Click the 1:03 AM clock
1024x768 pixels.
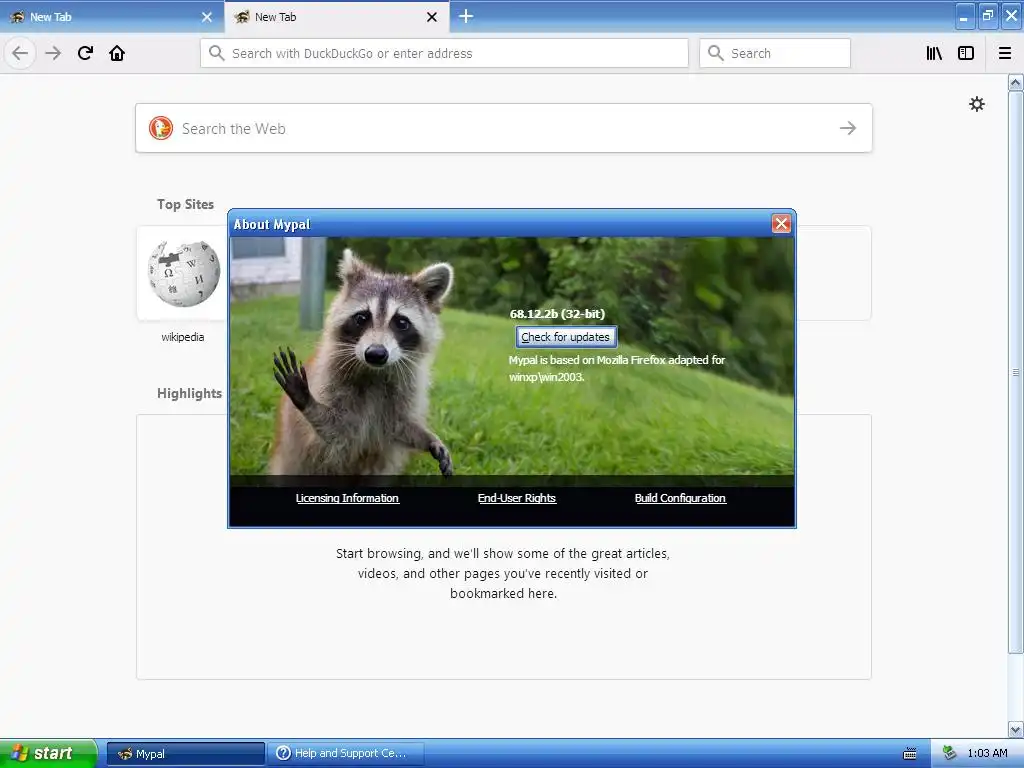[x=987, y=754]
